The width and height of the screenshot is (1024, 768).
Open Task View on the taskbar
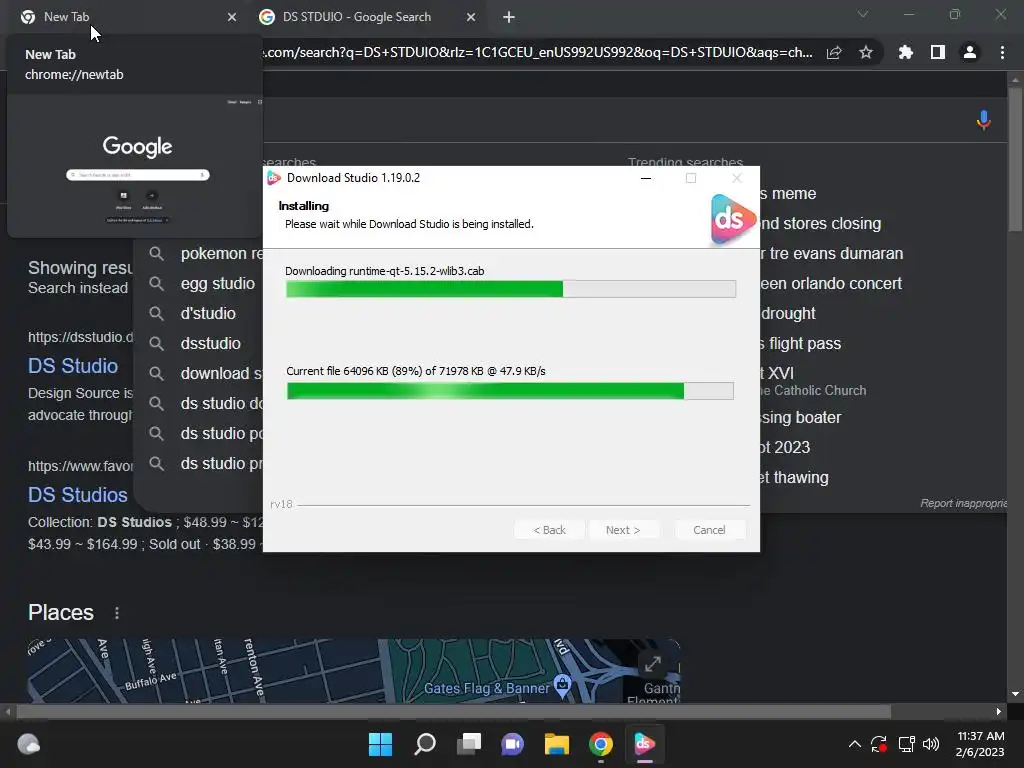pyautogui.click(x=469, y=744)
